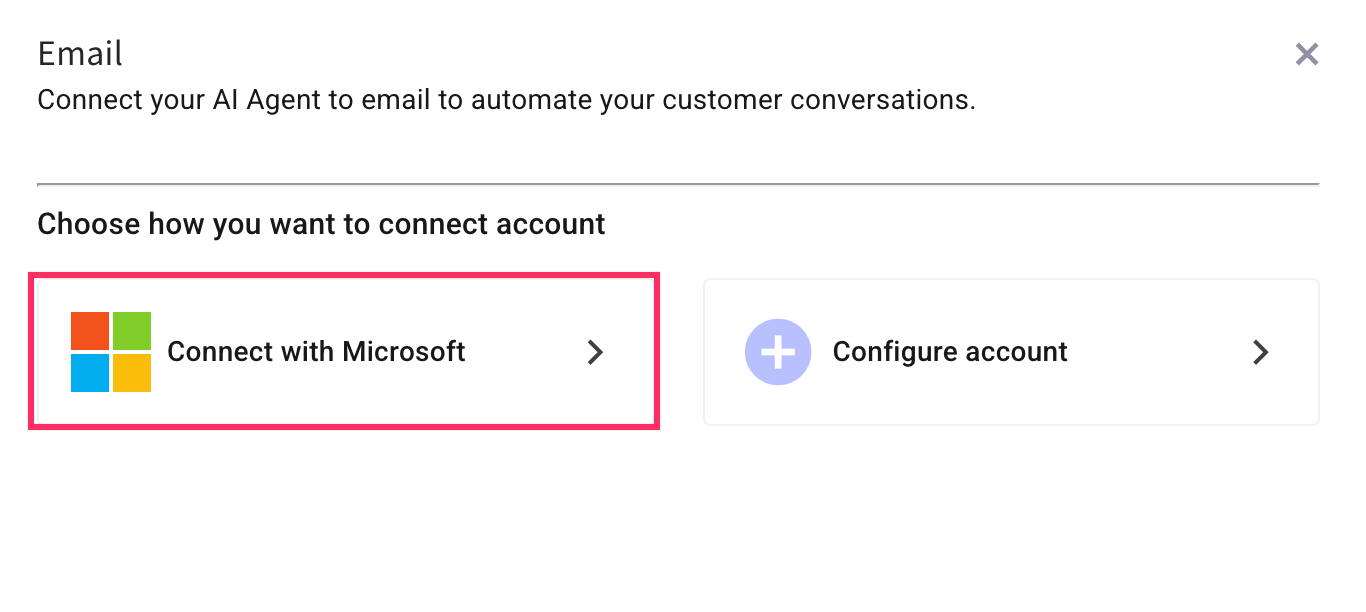Click the word account in Configure account
Image resolution: width=1366 pixels, height=612 pixels.
click(x=1009, y=352)
